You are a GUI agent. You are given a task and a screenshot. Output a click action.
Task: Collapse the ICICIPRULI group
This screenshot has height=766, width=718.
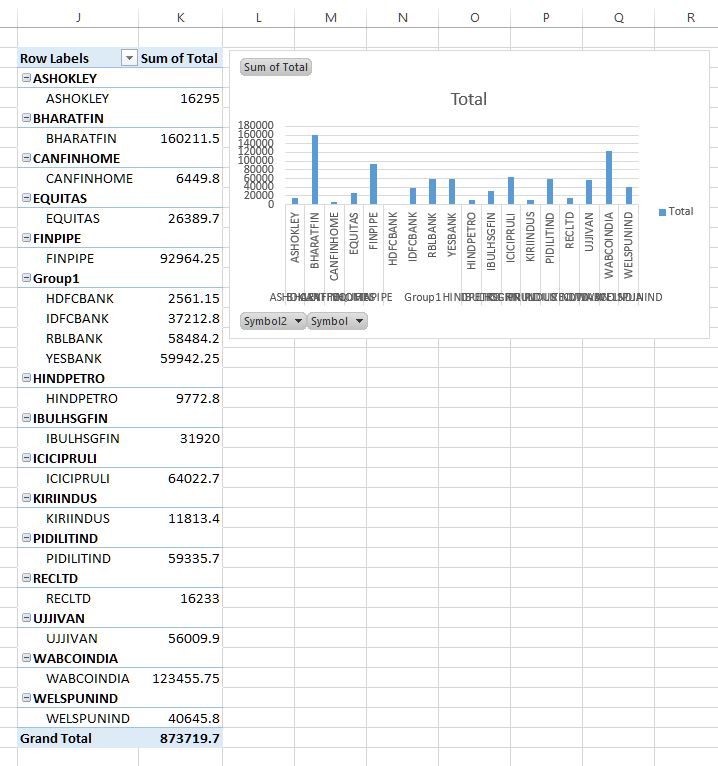[x=27, y=458]
